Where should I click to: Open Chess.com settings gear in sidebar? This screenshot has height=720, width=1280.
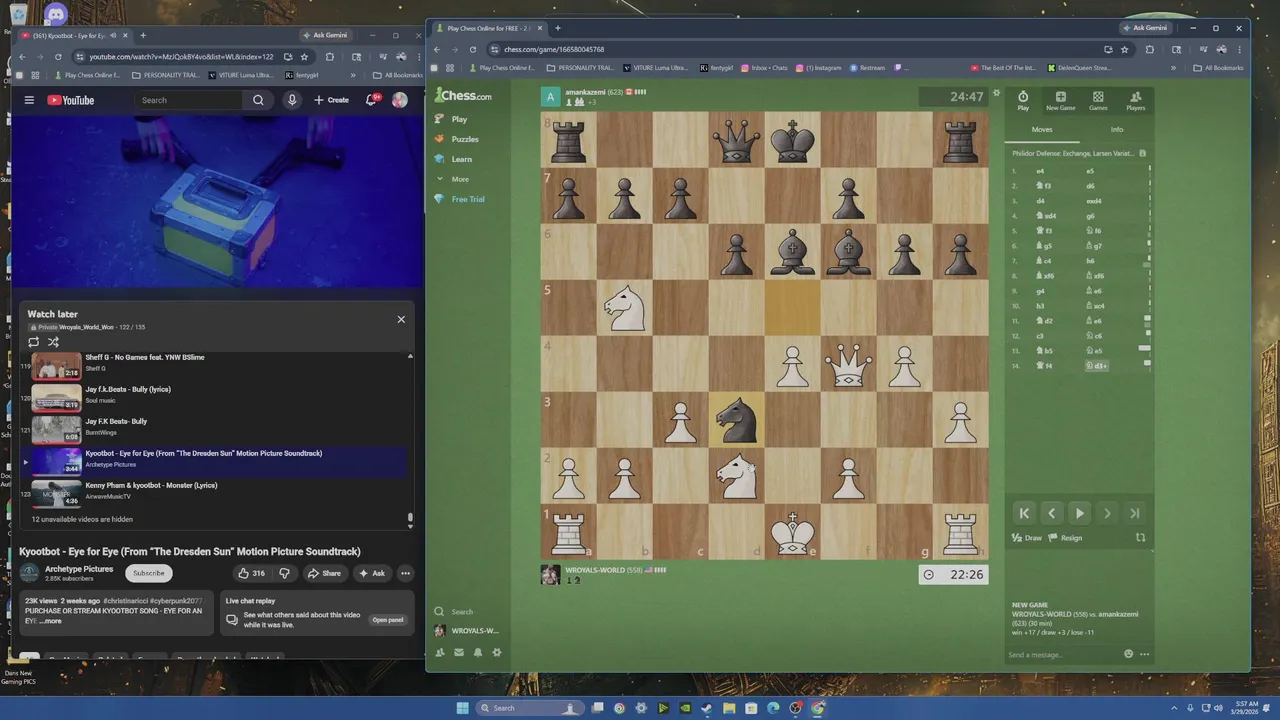tap(497, 653)
